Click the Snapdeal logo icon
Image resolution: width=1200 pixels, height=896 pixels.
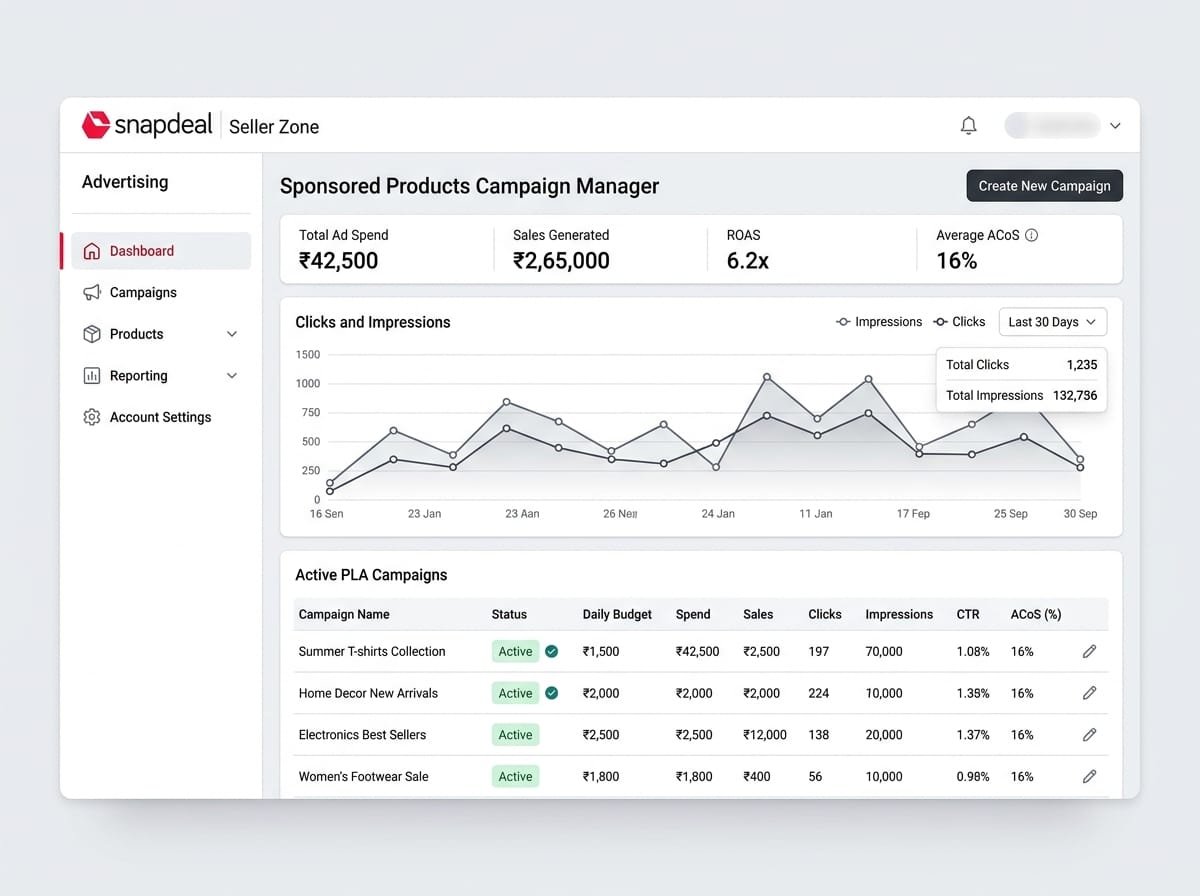click(x=95, y=124)
